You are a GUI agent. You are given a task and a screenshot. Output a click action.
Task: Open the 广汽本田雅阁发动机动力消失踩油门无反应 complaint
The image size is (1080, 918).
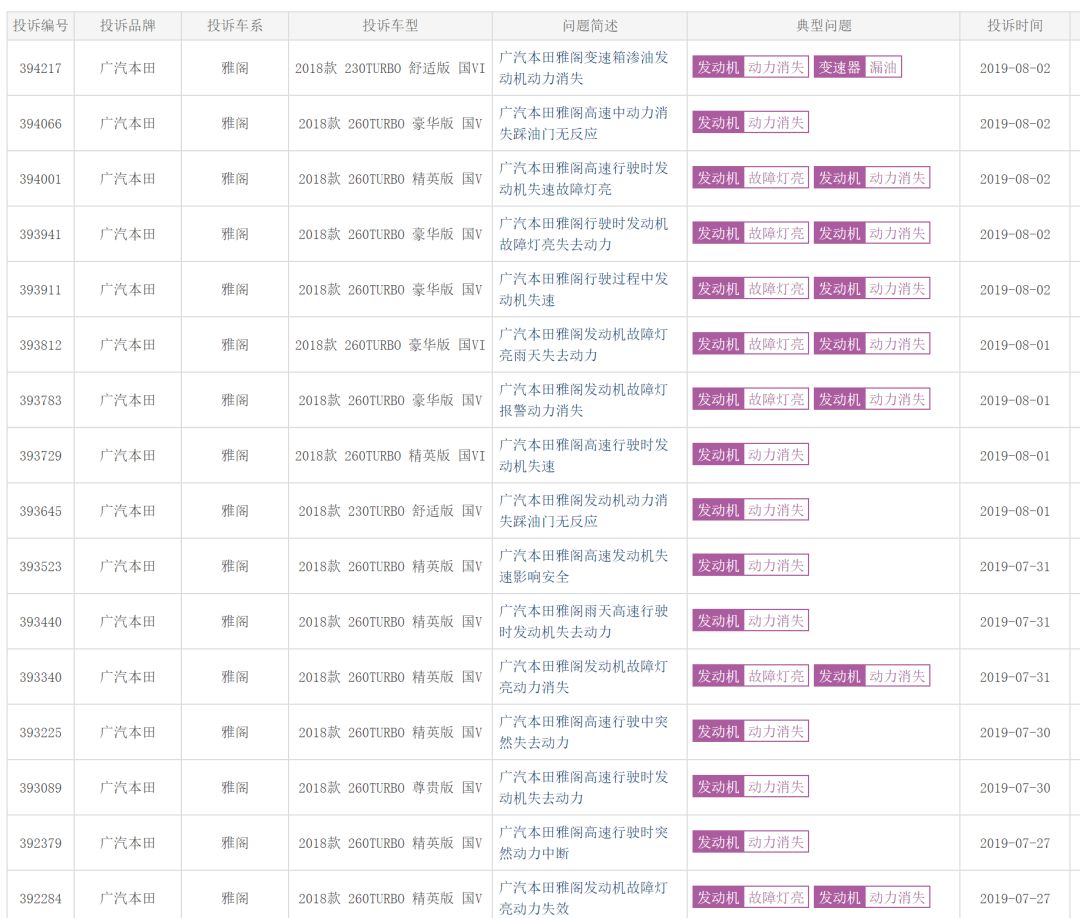point(583,510)
